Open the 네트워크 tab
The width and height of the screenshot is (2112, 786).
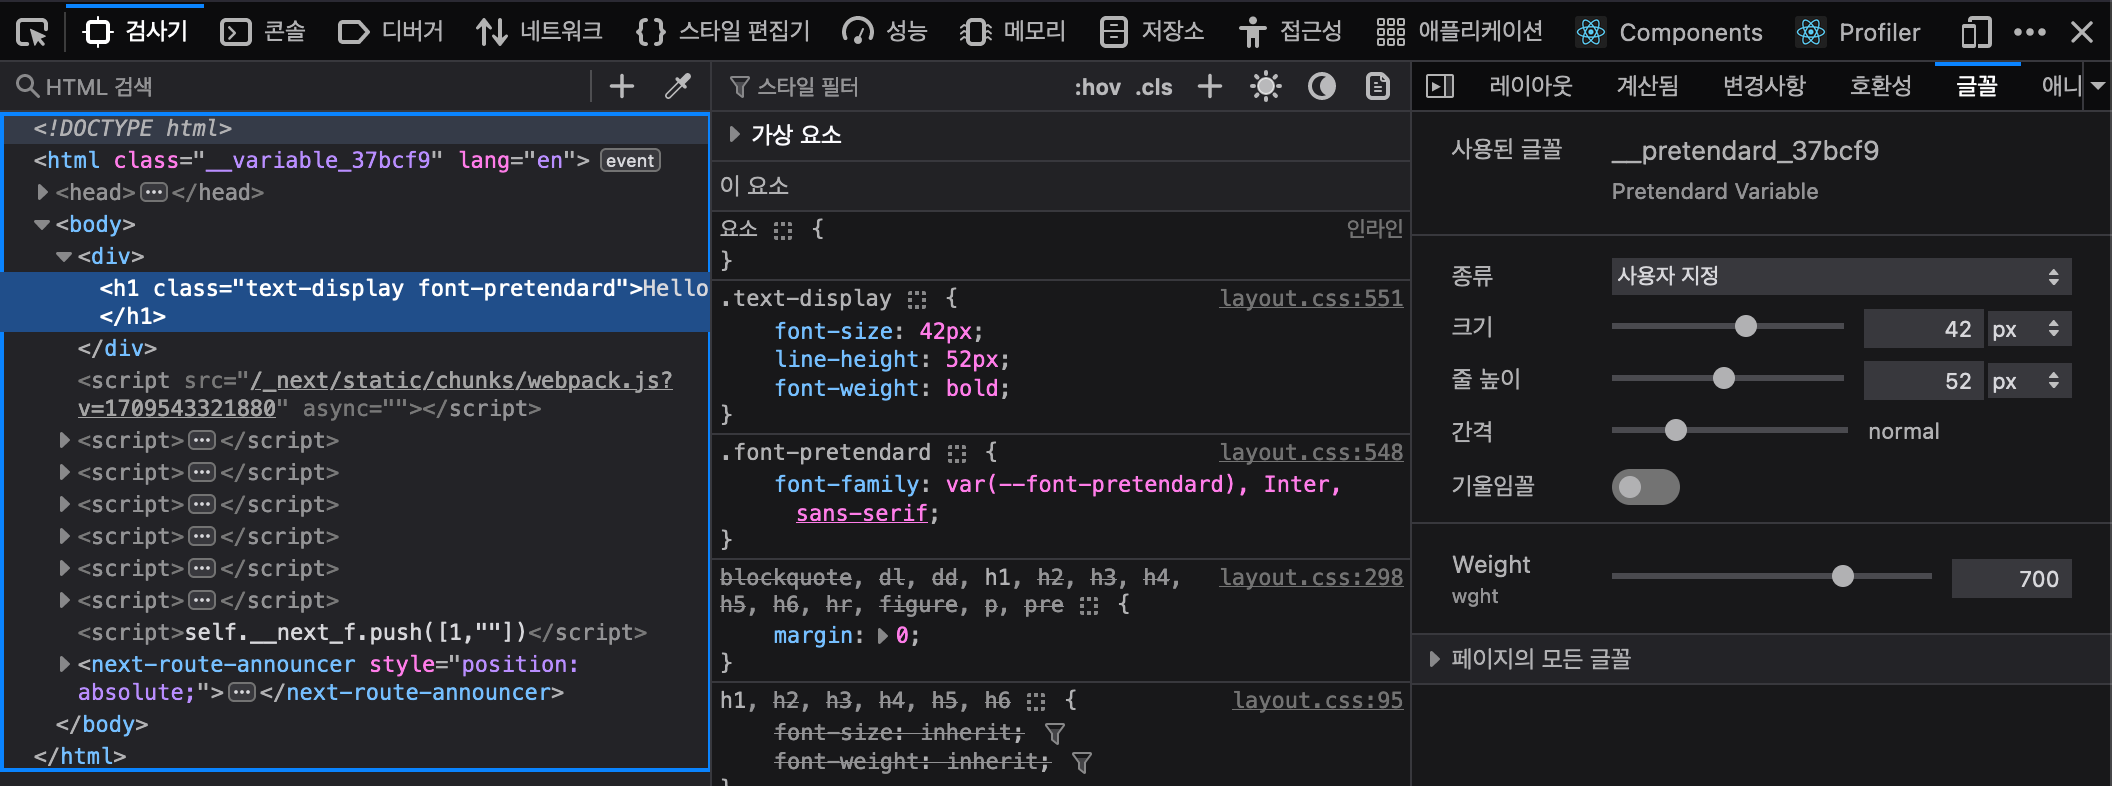coord(539,32)
